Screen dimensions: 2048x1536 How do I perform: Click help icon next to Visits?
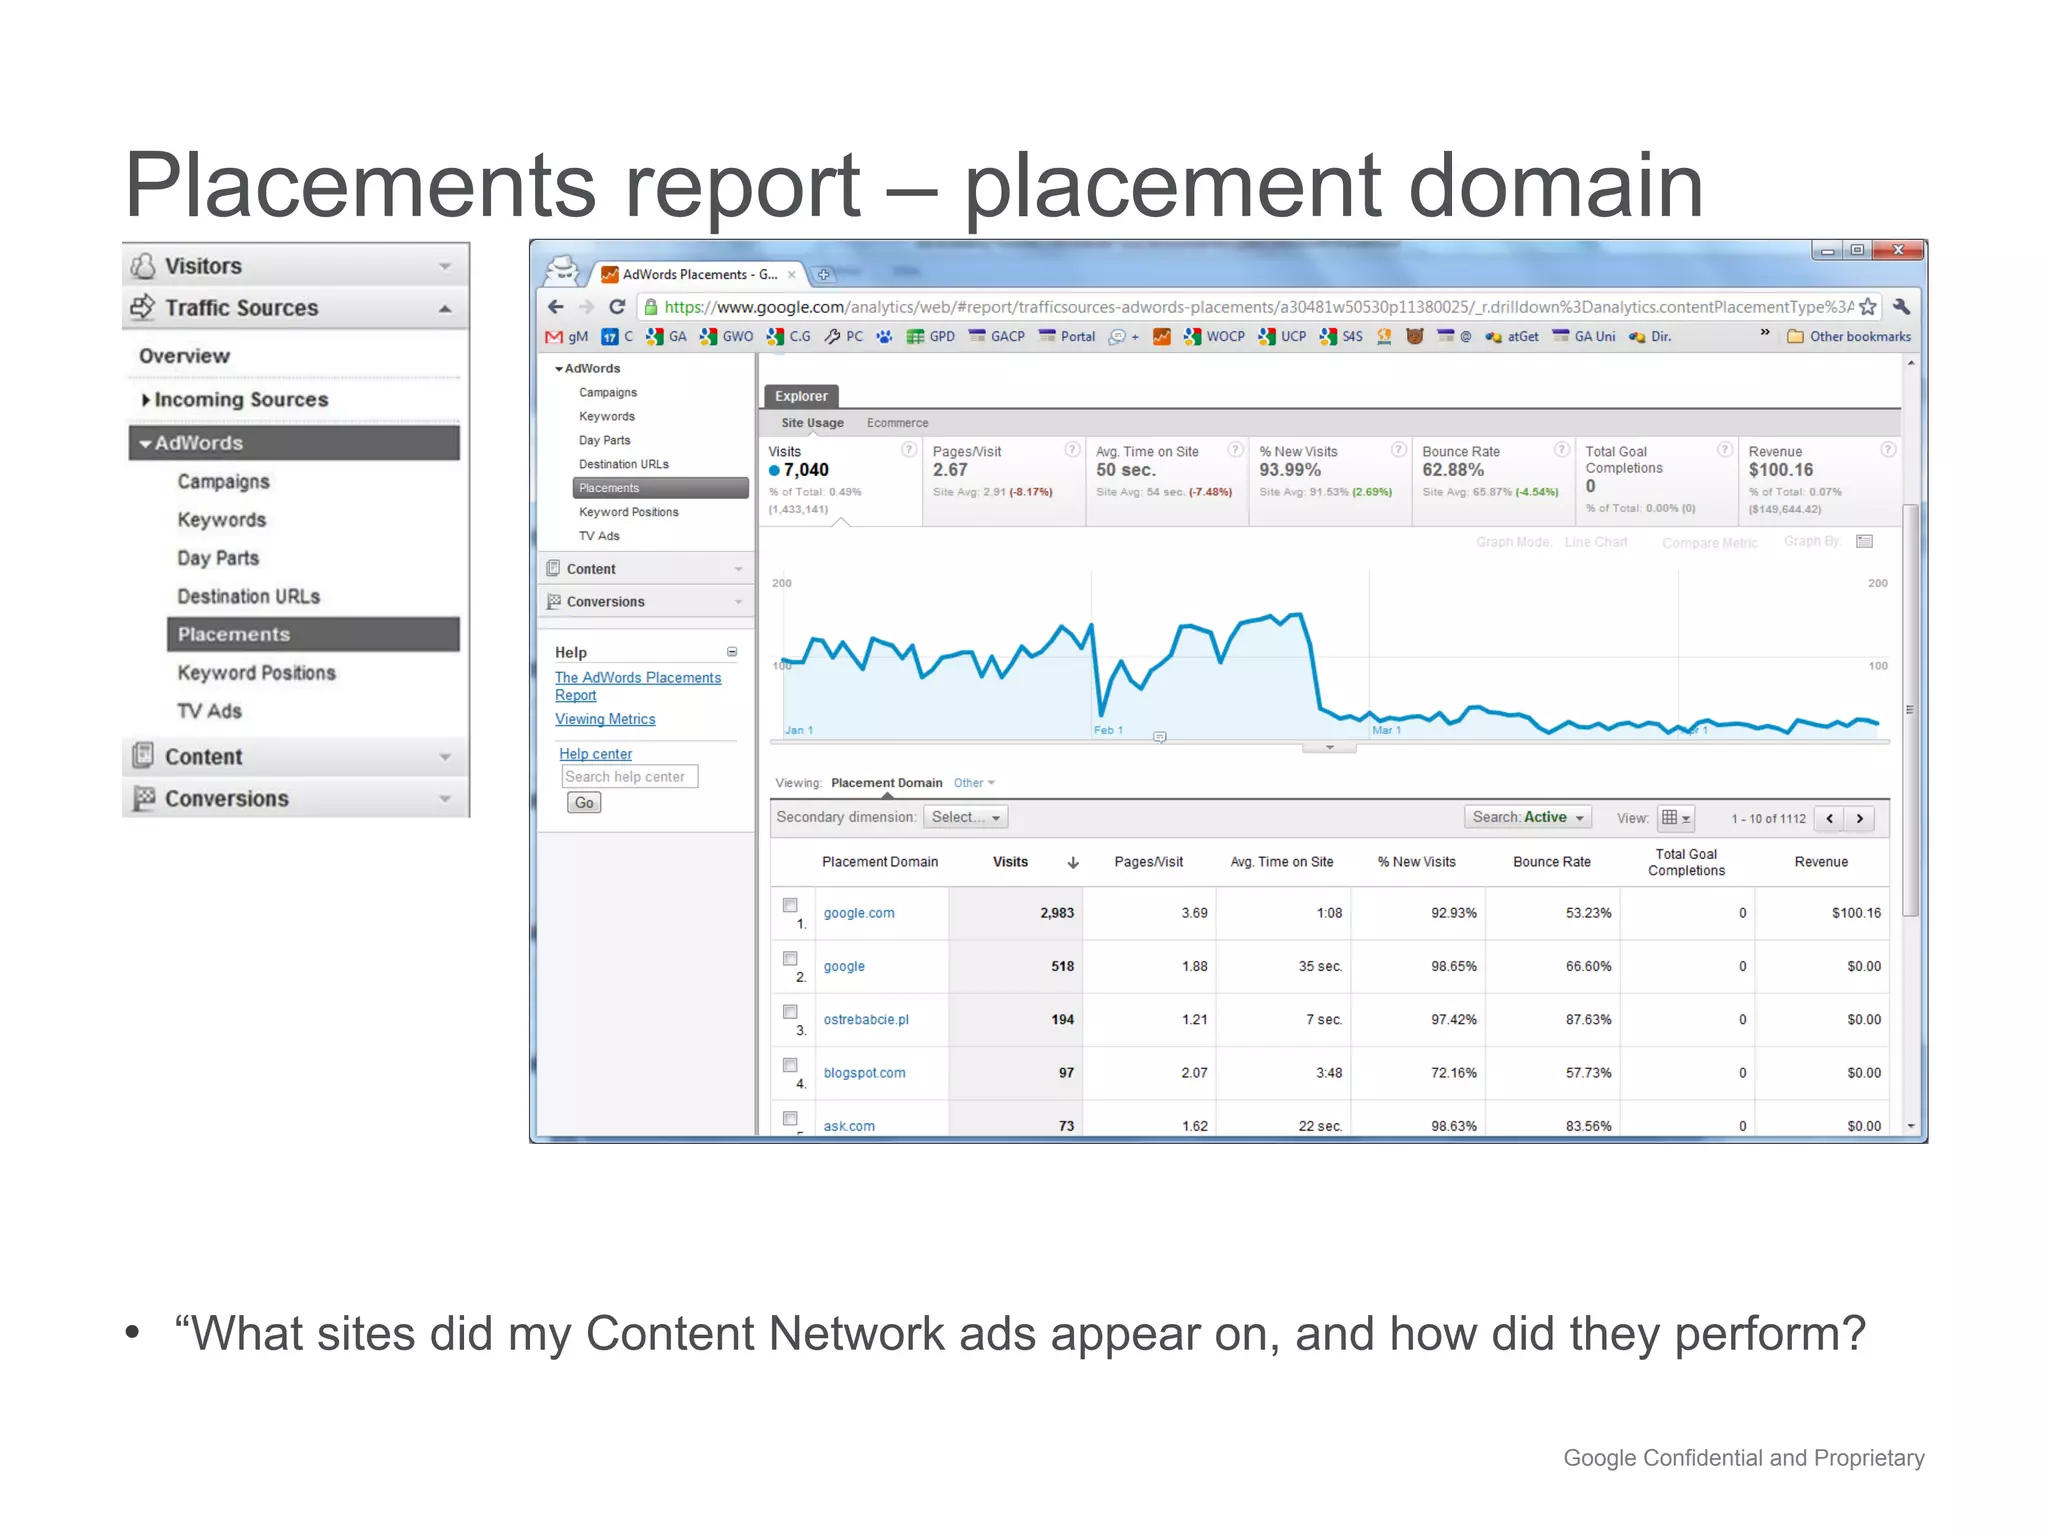point(909,450)
